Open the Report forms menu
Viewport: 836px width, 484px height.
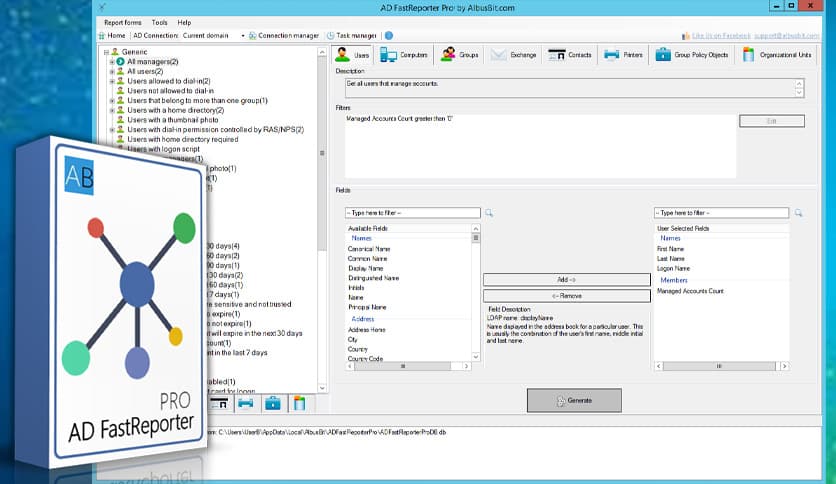coord(122,22)
